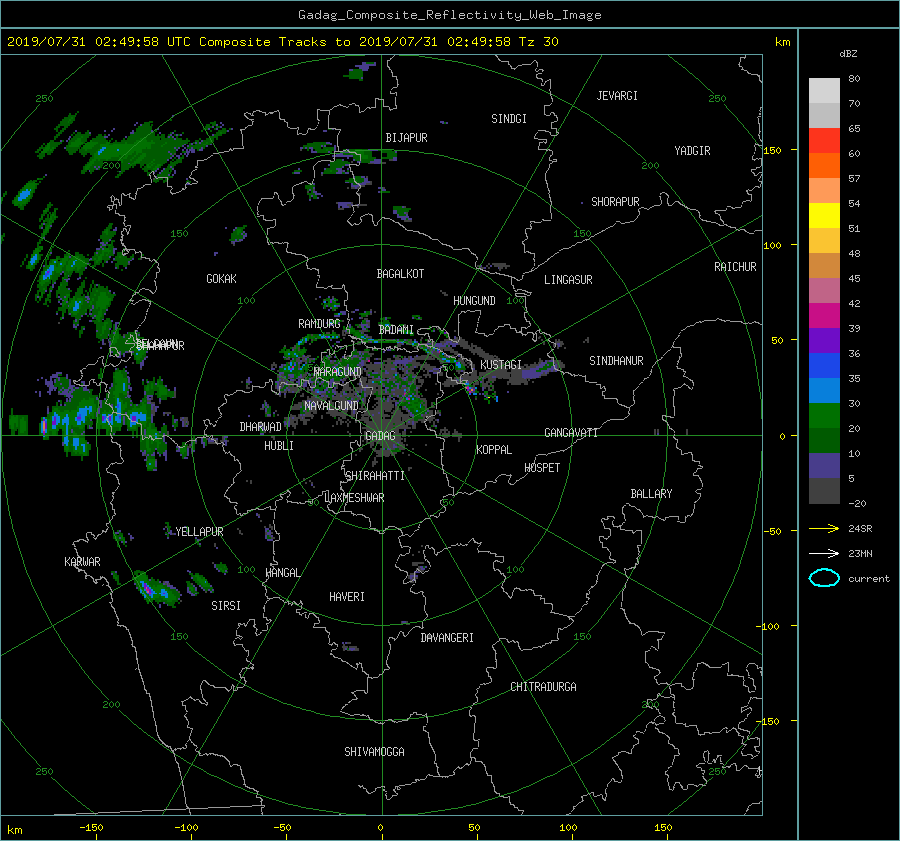Select the red 65-60 dBZ legend swatch
Image resolution: width=900 pixels, height=841 pixels.
coord(824,141)
